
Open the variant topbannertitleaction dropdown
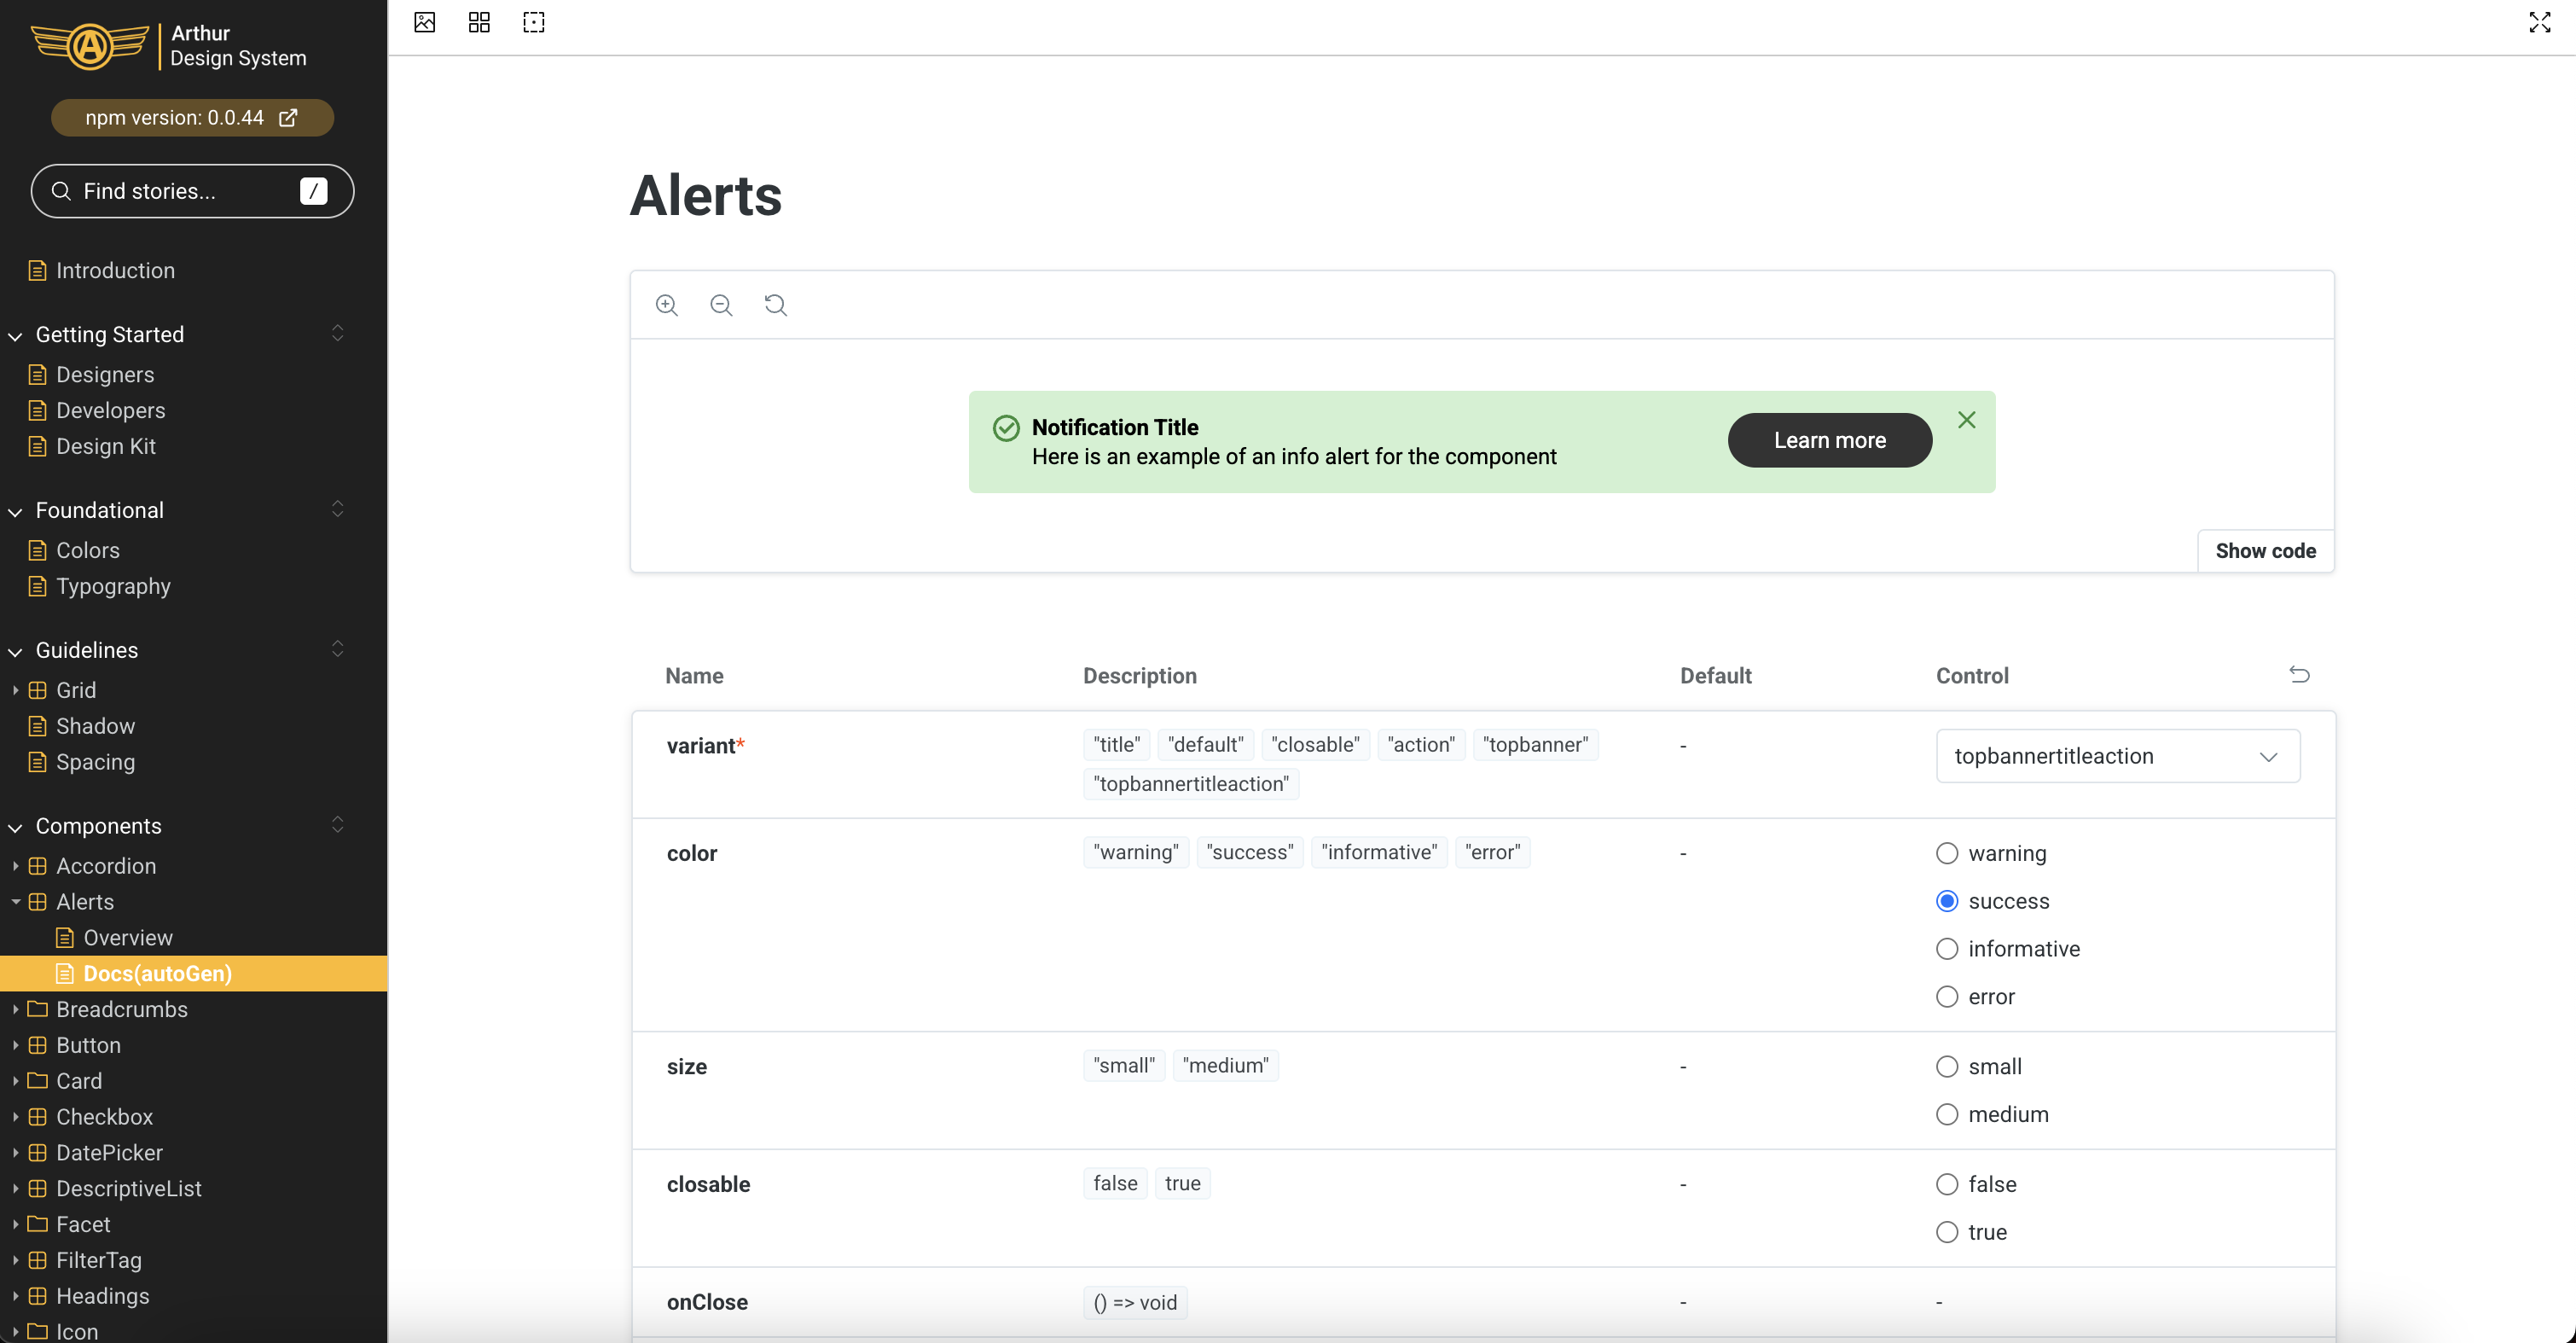[2117, 756]
